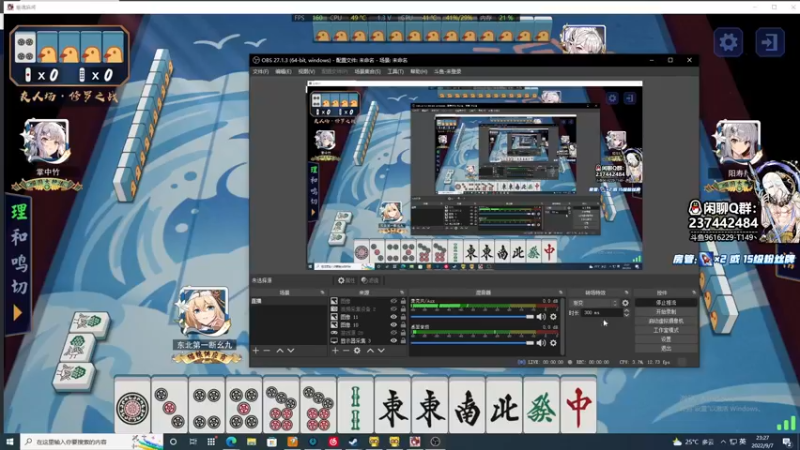800x450 pixels.
Task: Open OBS 编辑(E) menu
Action: [x=283, y=71]
